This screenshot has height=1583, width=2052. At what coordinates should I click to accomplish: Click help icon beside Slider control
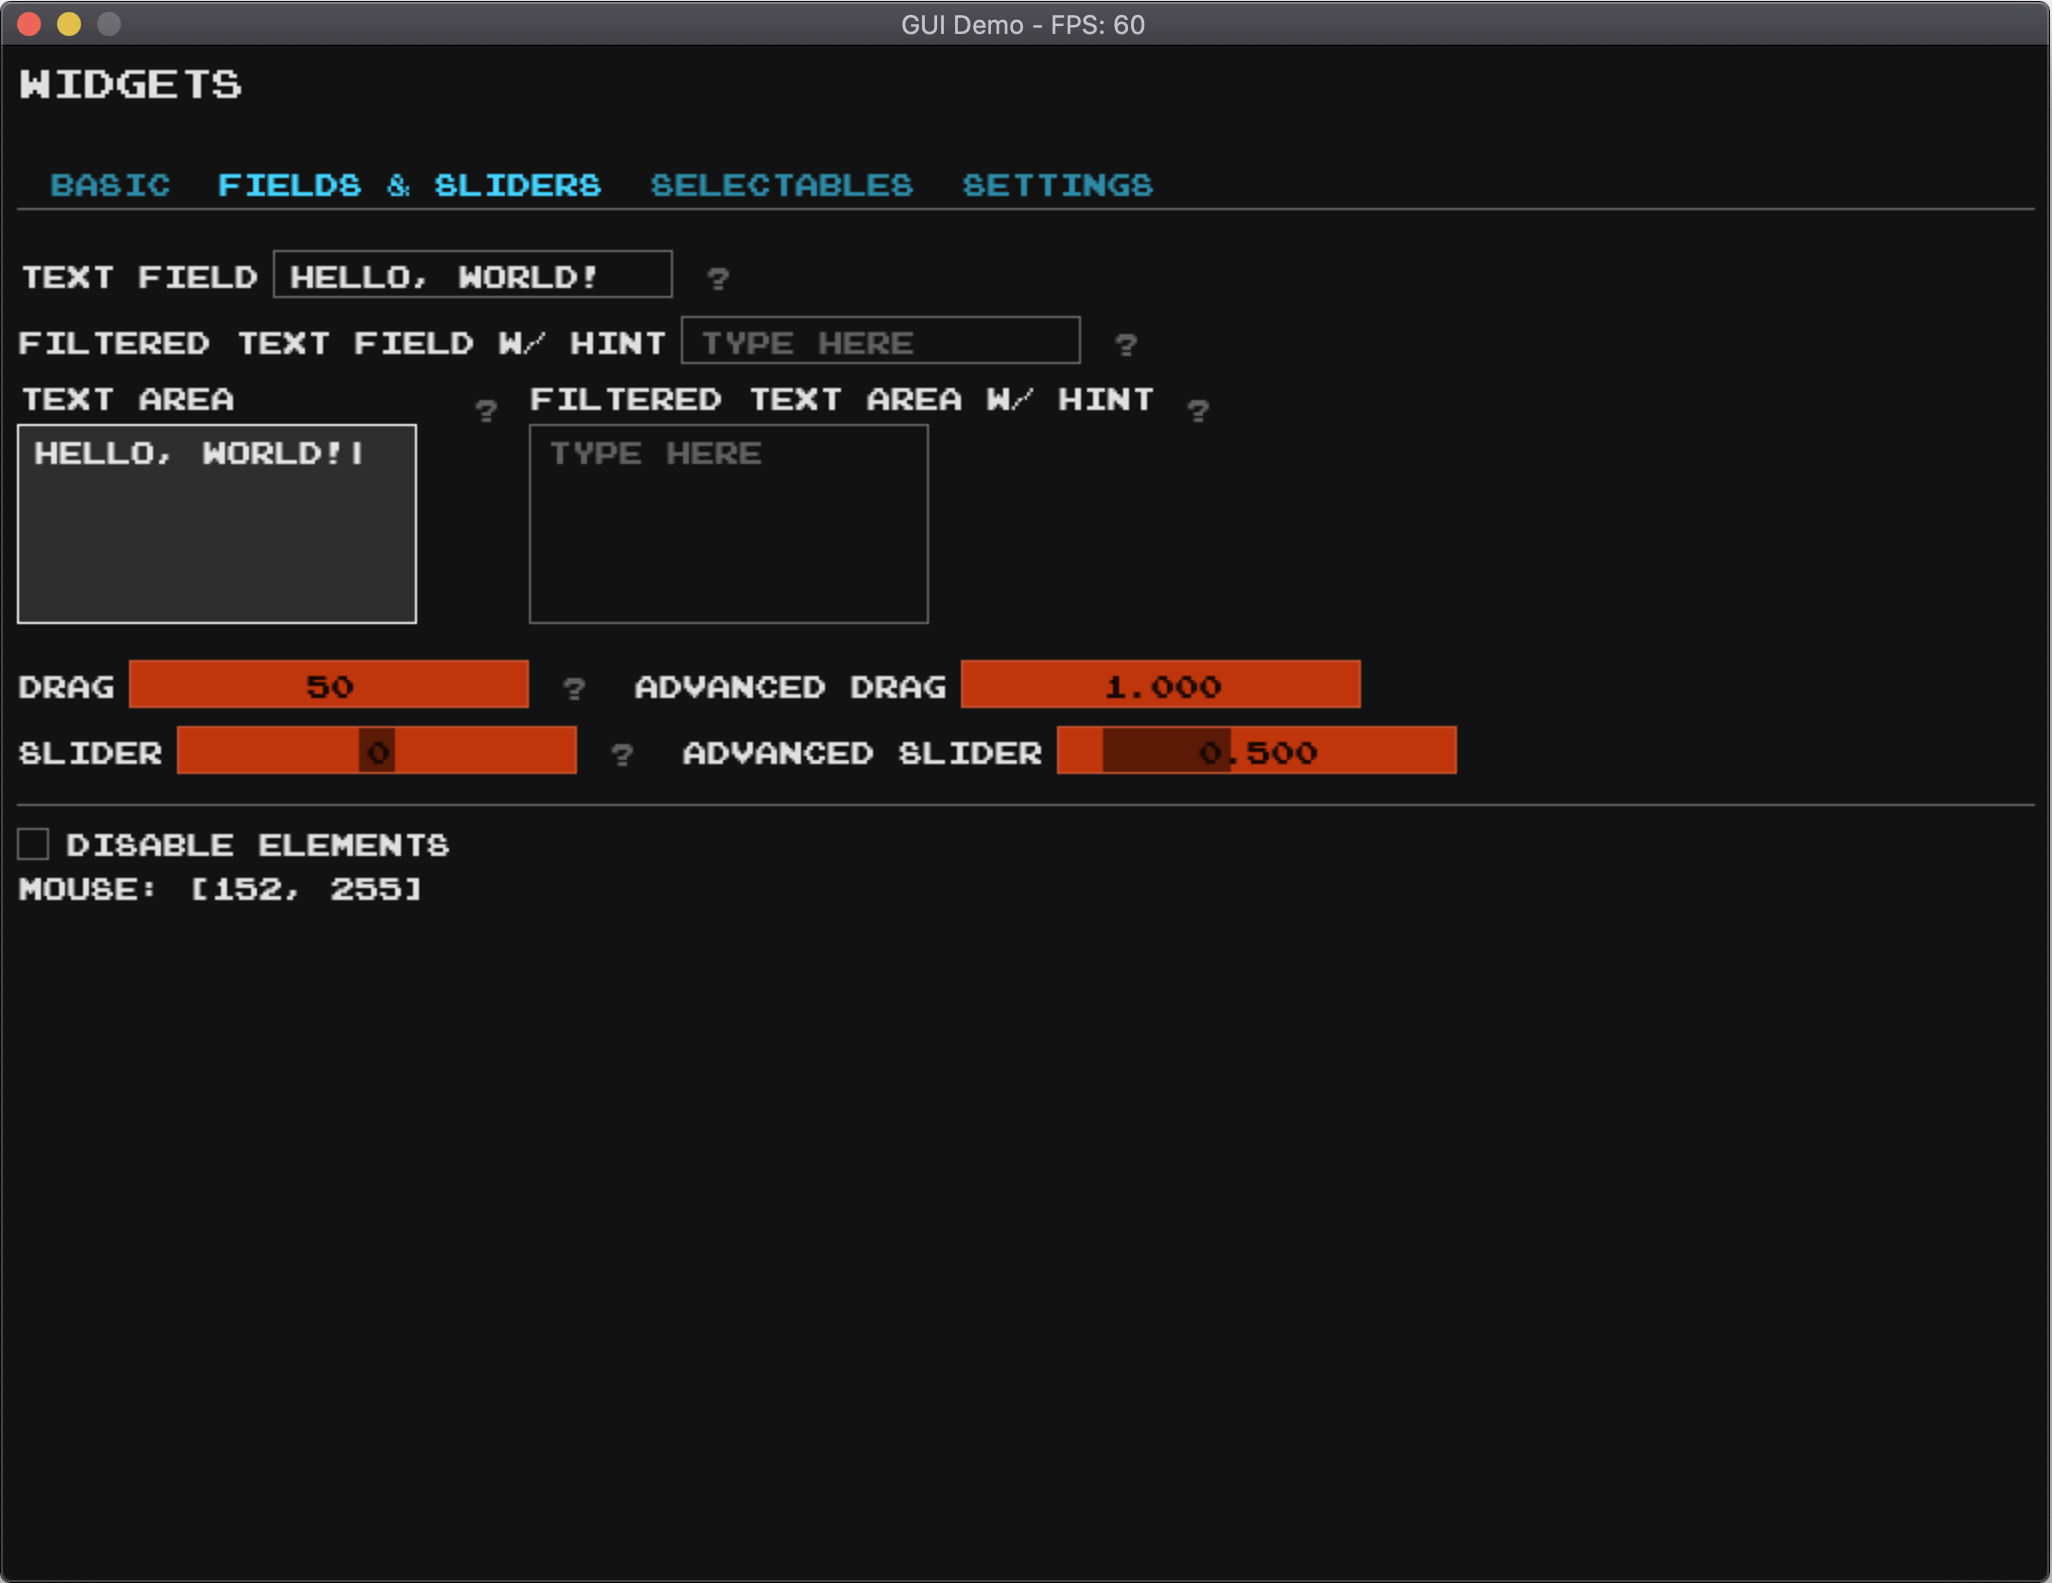tap(621, 754)
